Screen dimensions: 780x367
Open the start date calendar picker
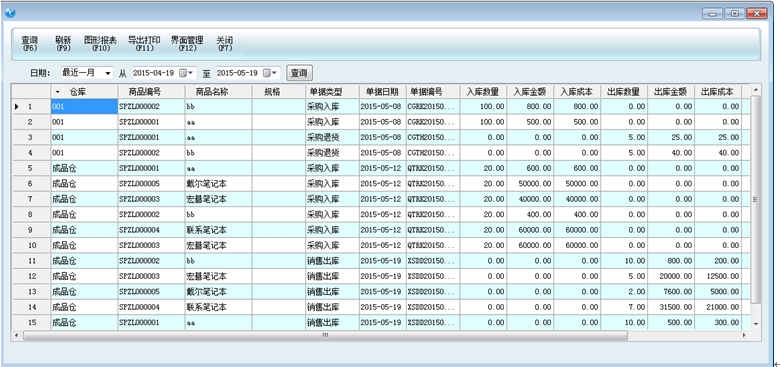[x=188, y=73]
